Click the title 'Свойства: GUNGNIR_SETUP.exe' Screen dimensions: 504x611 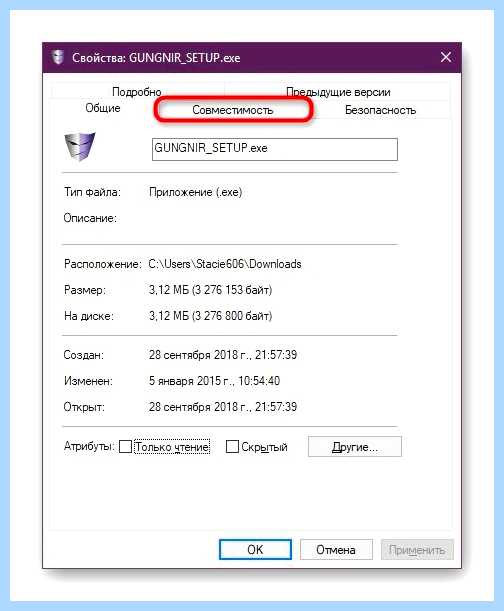156,58
